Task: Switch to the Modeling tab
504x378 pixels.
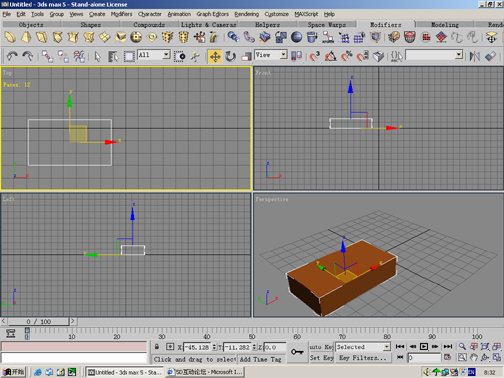Action: pos(445,25)
